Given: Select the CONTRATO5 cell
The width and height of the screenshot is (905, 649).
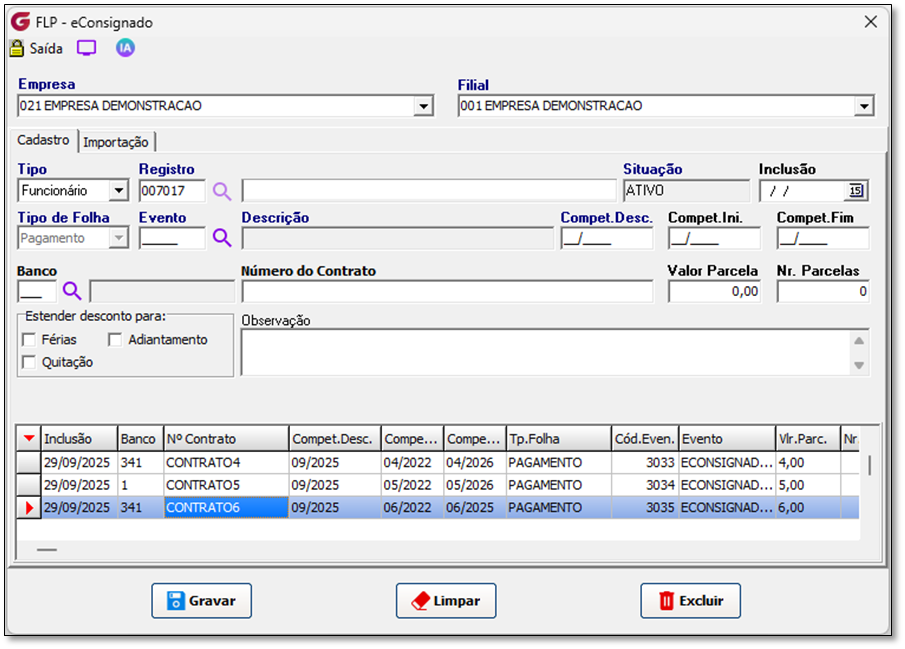Looking at the screenshot, I should pyautogui.click(x=226, y=485).
